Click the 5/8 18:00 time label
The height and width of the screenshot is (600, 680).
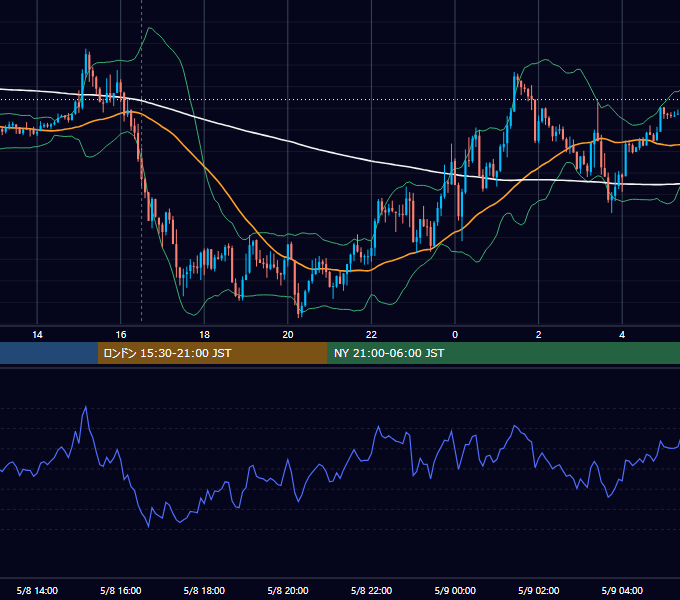[204, 590]
